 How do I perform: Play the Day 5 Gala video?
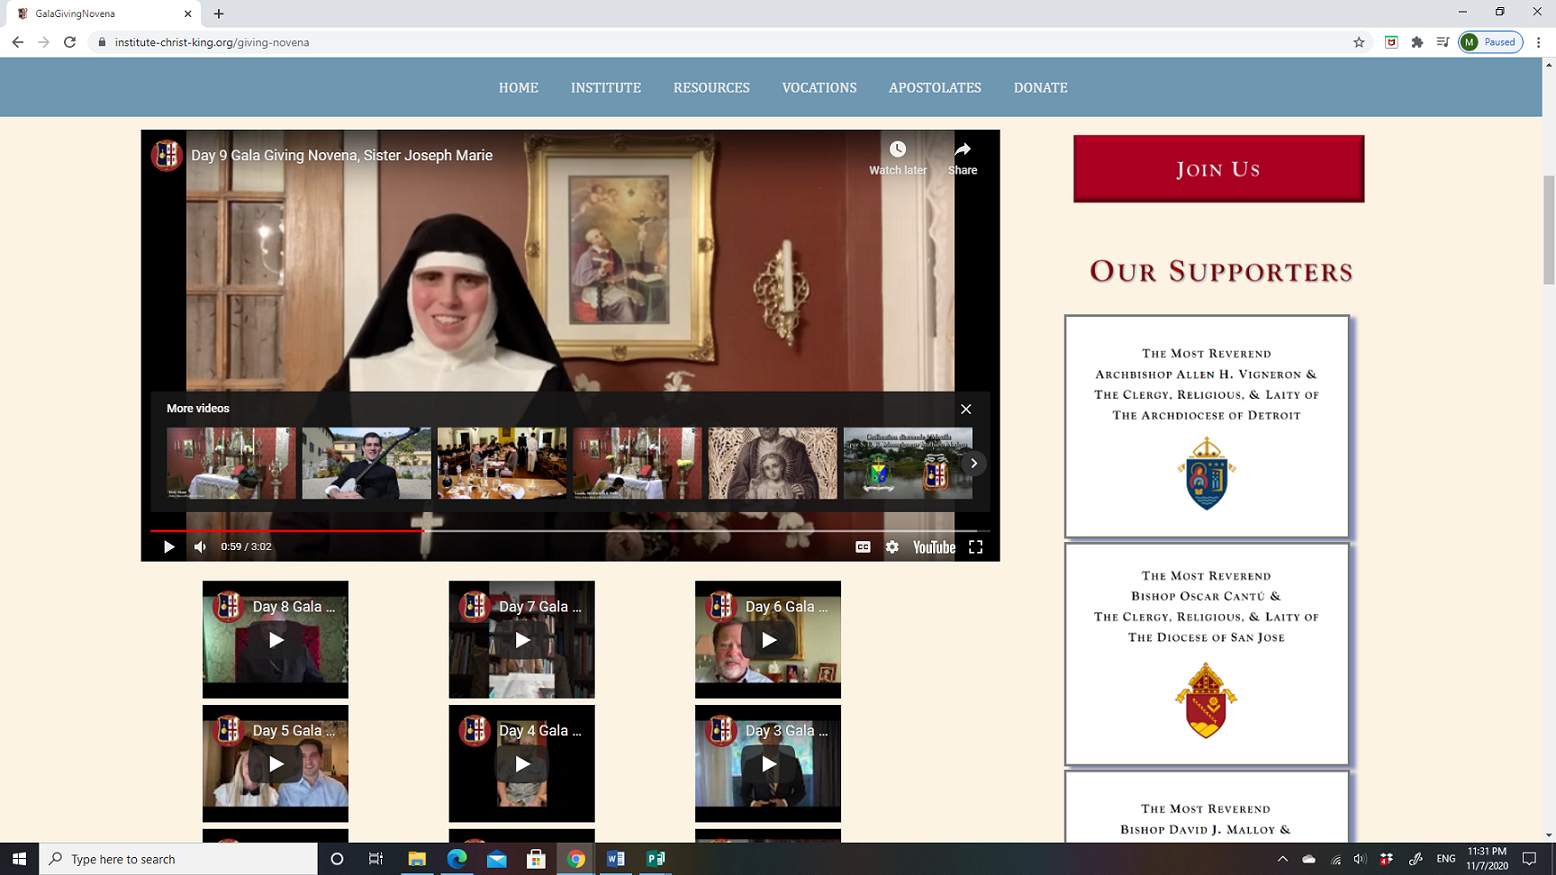pyautogui.click(x=276, y=764)
